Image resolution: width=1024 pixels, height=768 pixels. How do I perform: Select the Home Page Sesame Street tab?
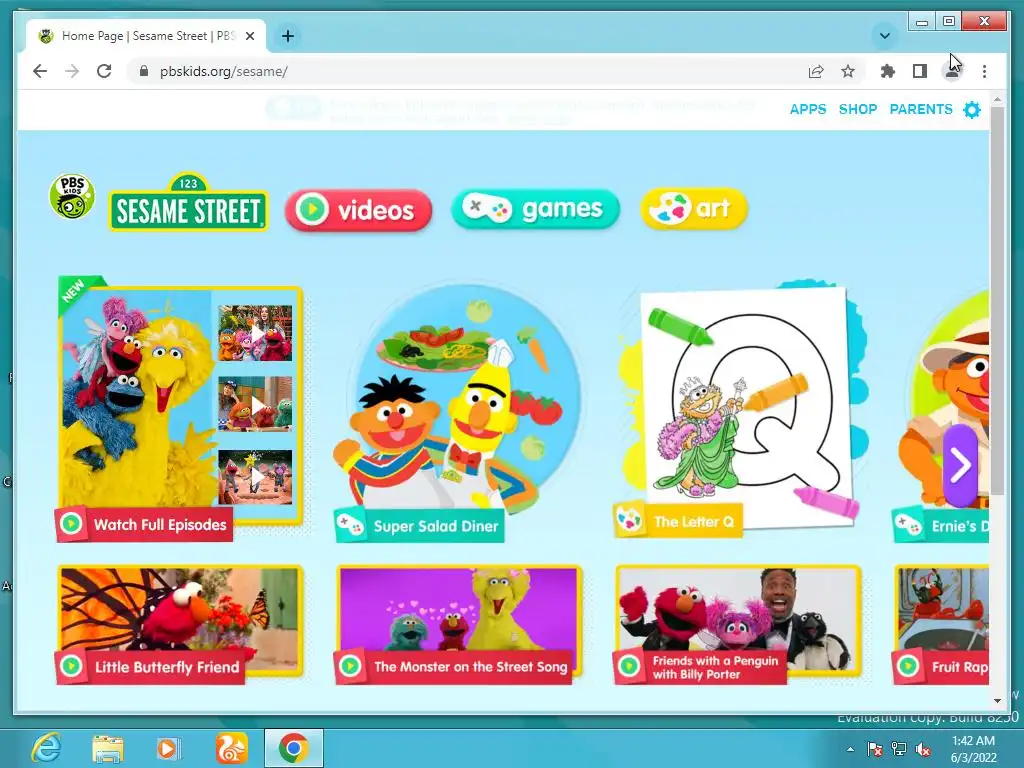pyautogui.click(x=146, y=36)
